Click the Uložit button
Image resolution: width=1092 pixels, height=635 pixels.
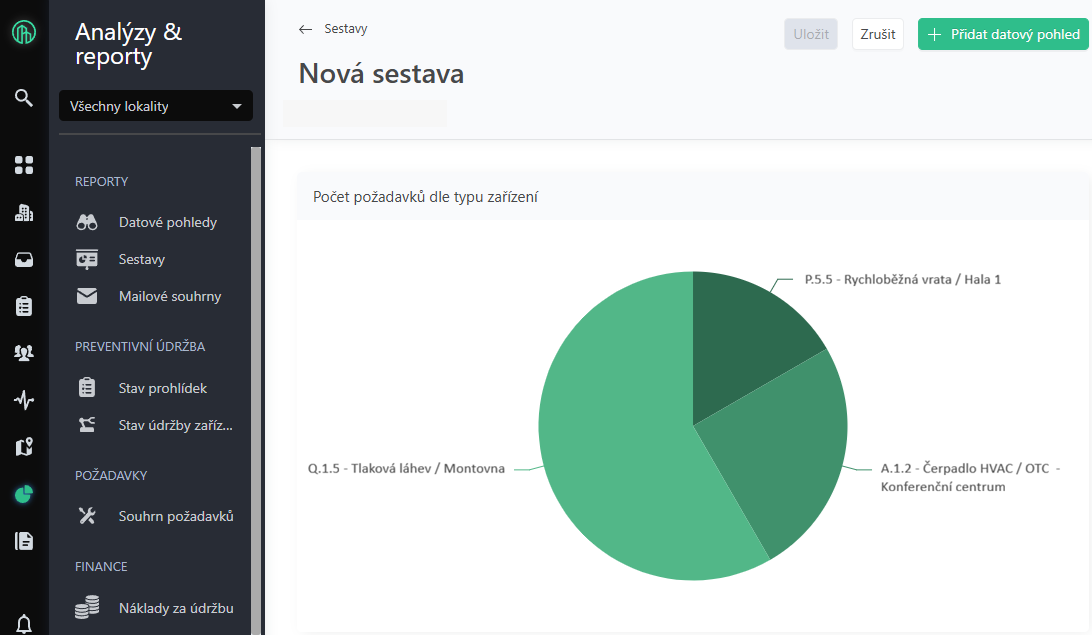(x=811, y=34)
